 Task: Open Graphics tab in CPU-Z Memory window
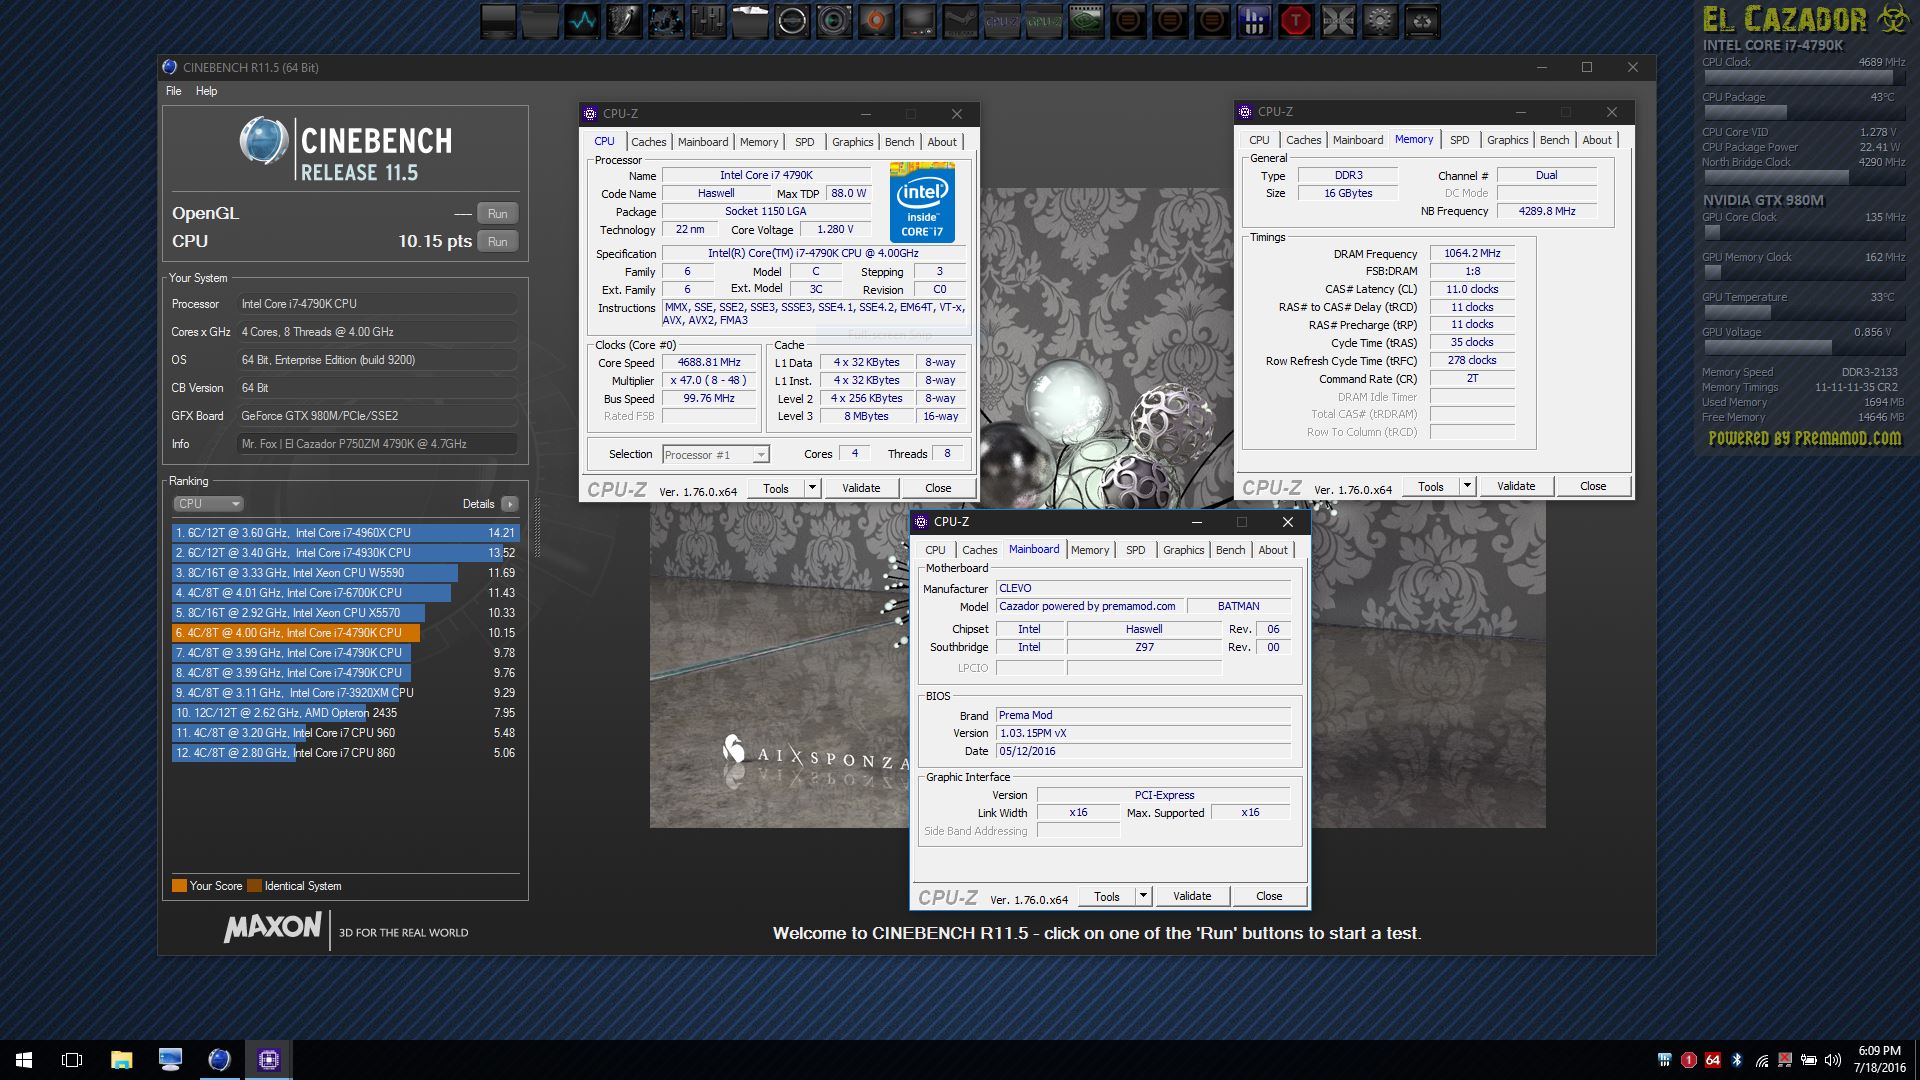coord(1507,140)
